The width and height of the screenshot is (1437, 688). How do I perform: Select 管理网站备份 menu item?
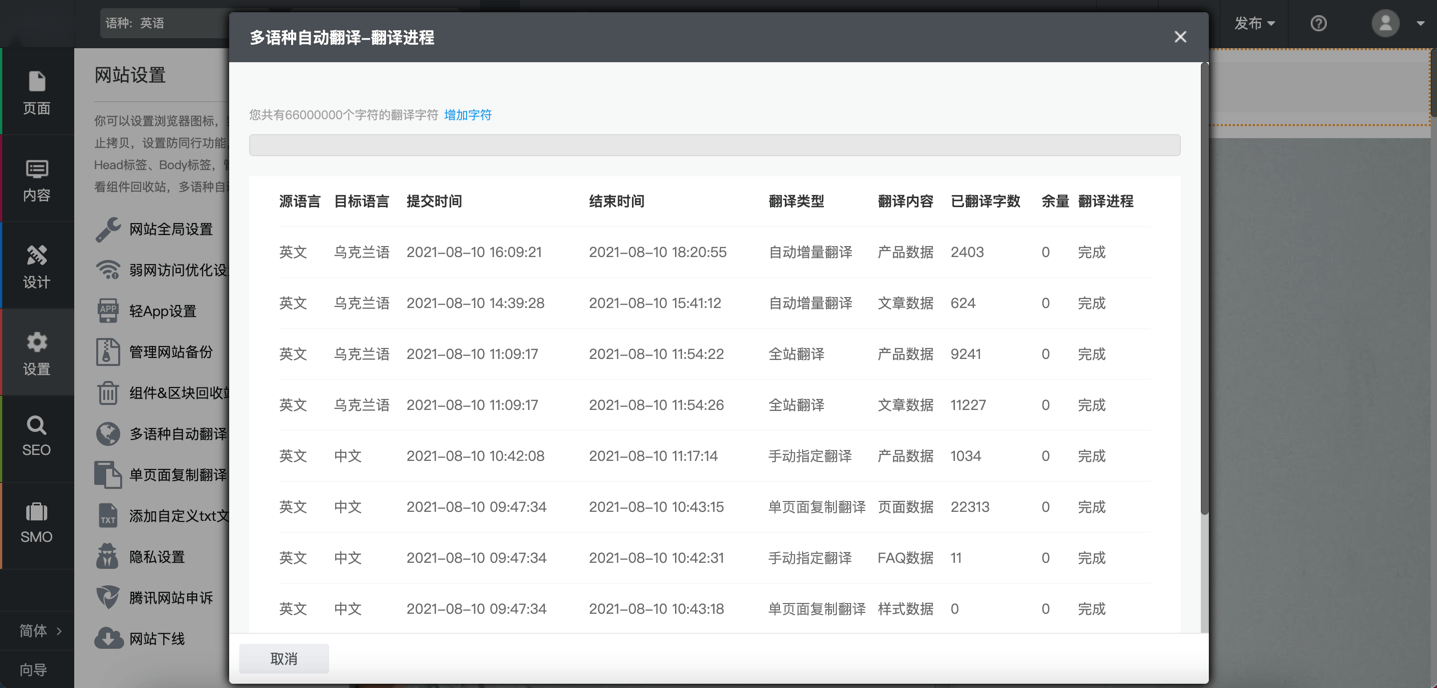170,352
